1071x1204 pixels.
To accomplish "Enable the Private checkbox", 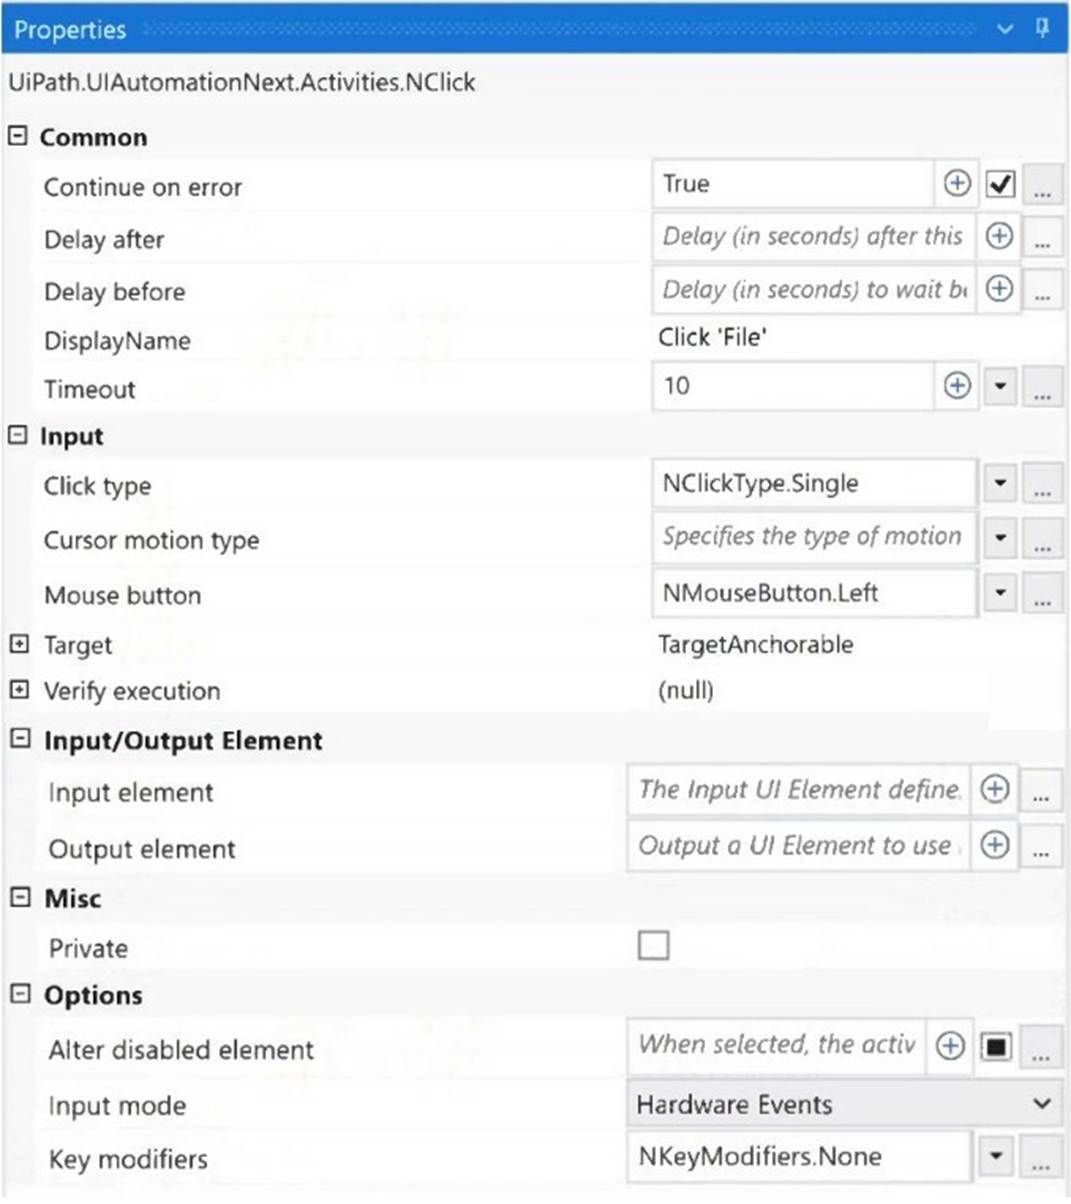I will (x=654, y=944).
